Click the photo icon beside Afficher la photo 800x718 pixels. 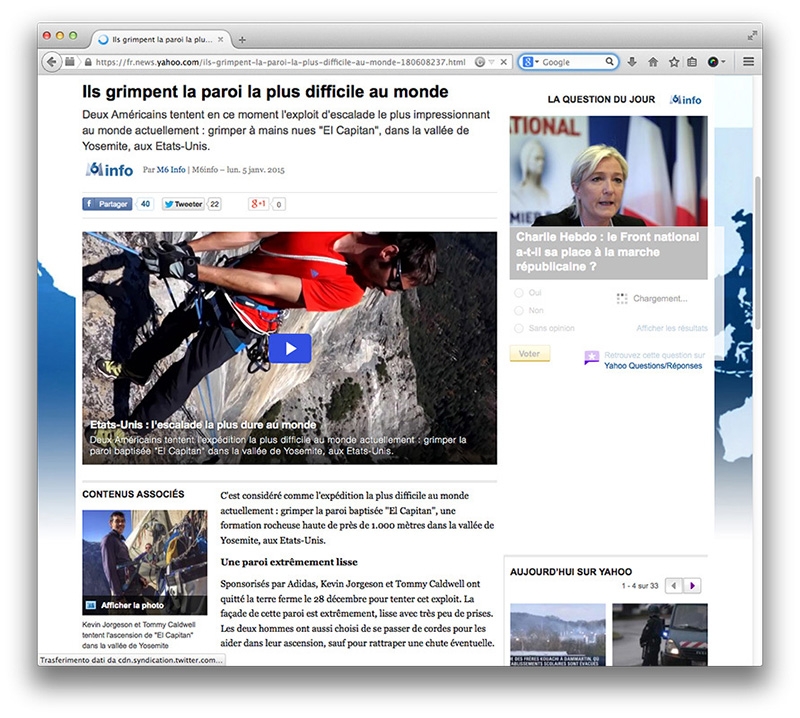pyautogui.click(x=91, y=605)
